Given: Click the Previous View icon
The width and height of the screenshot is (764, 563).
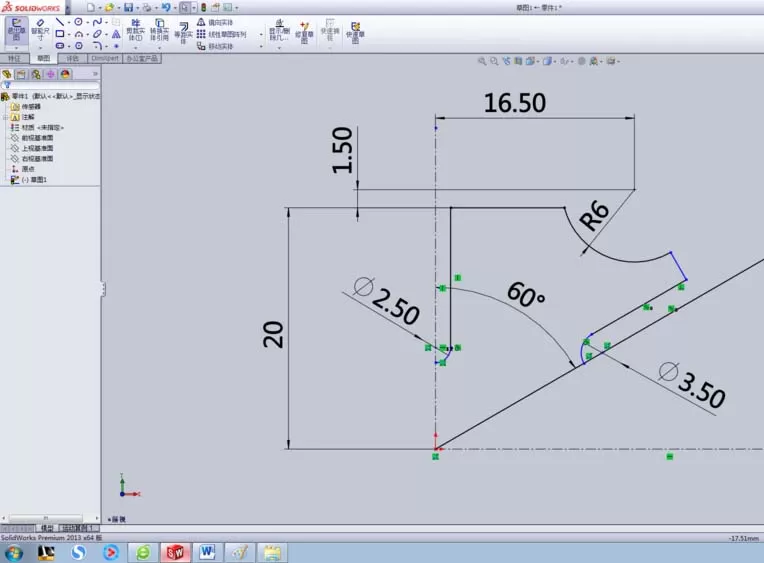Looking at the screenshot, I should click(x=506, y=61).
